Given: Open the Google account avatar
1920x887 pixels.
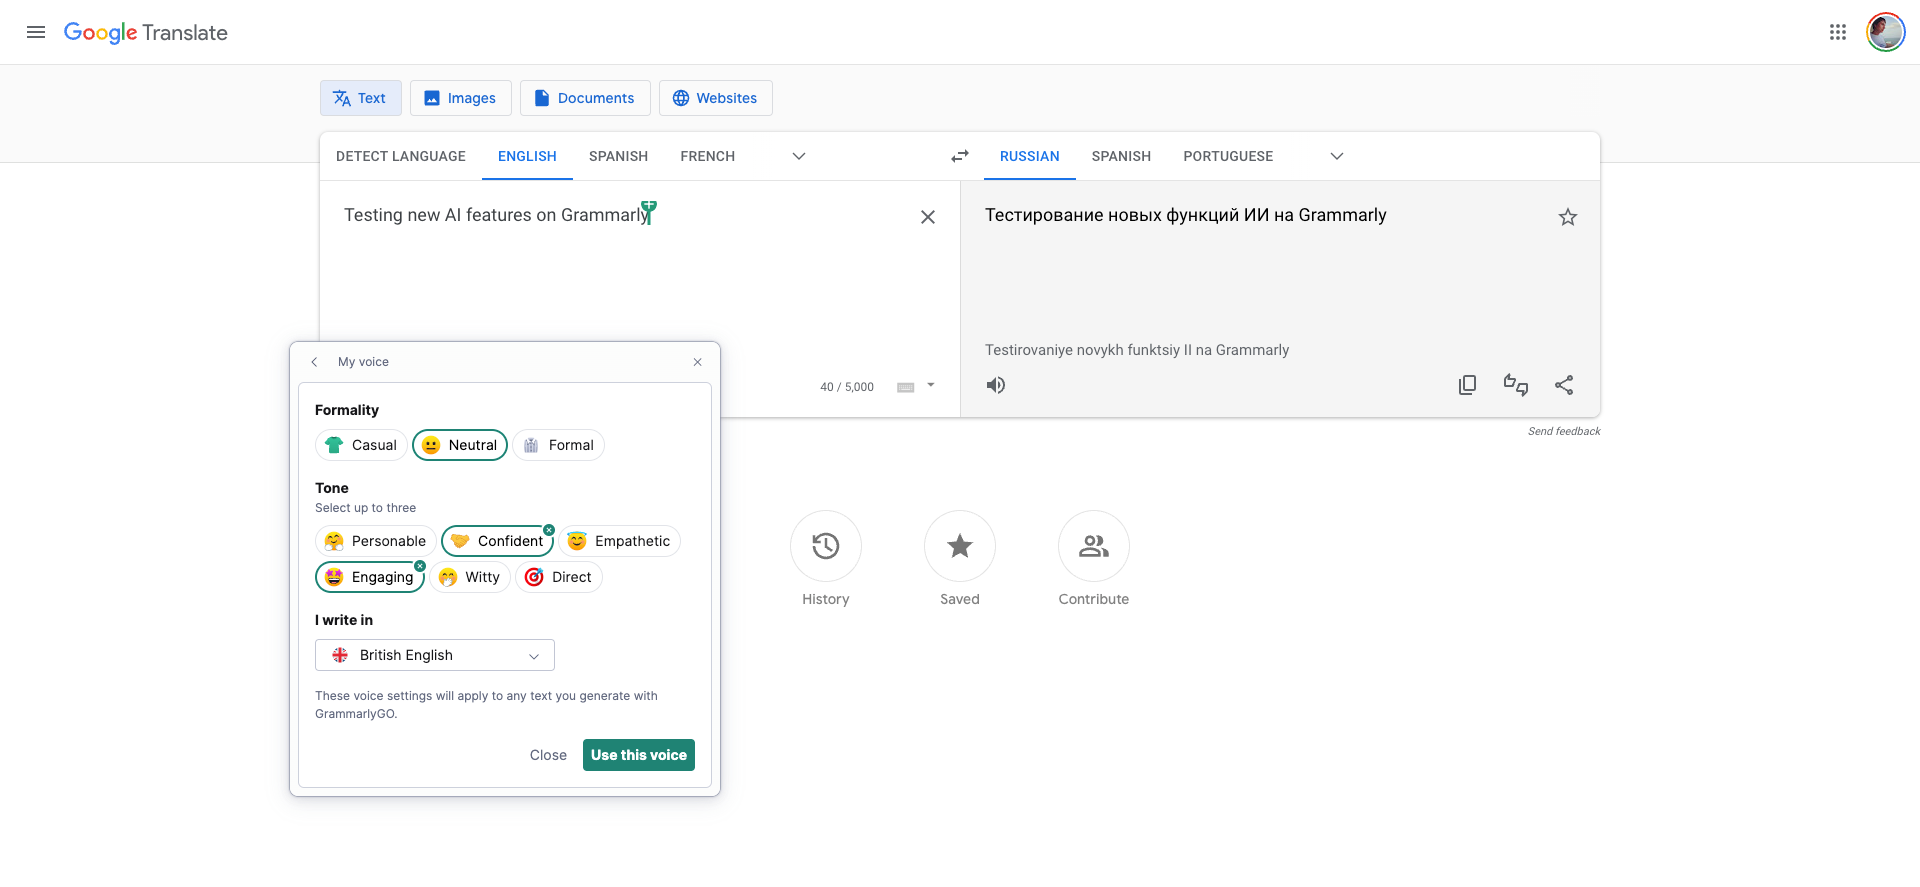Looking at the screenshot, I should [x=1886, y=32].
